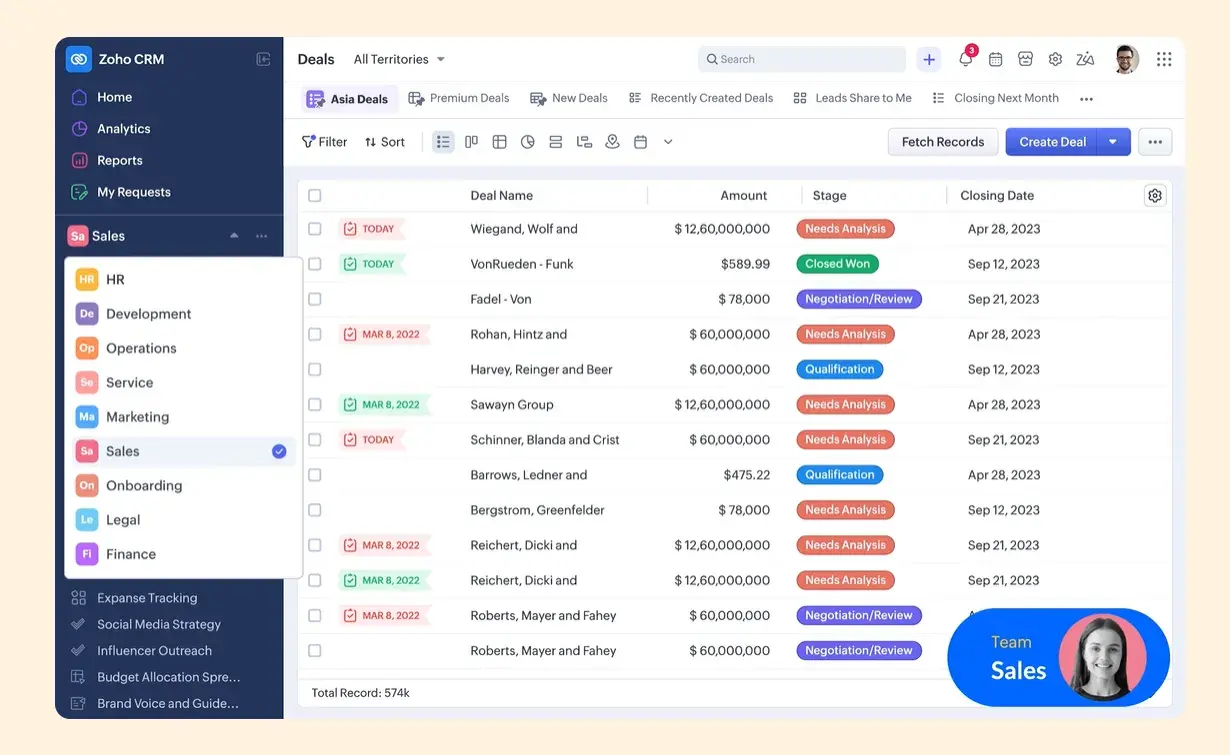Switch to canvas tile view

(556, 142)
